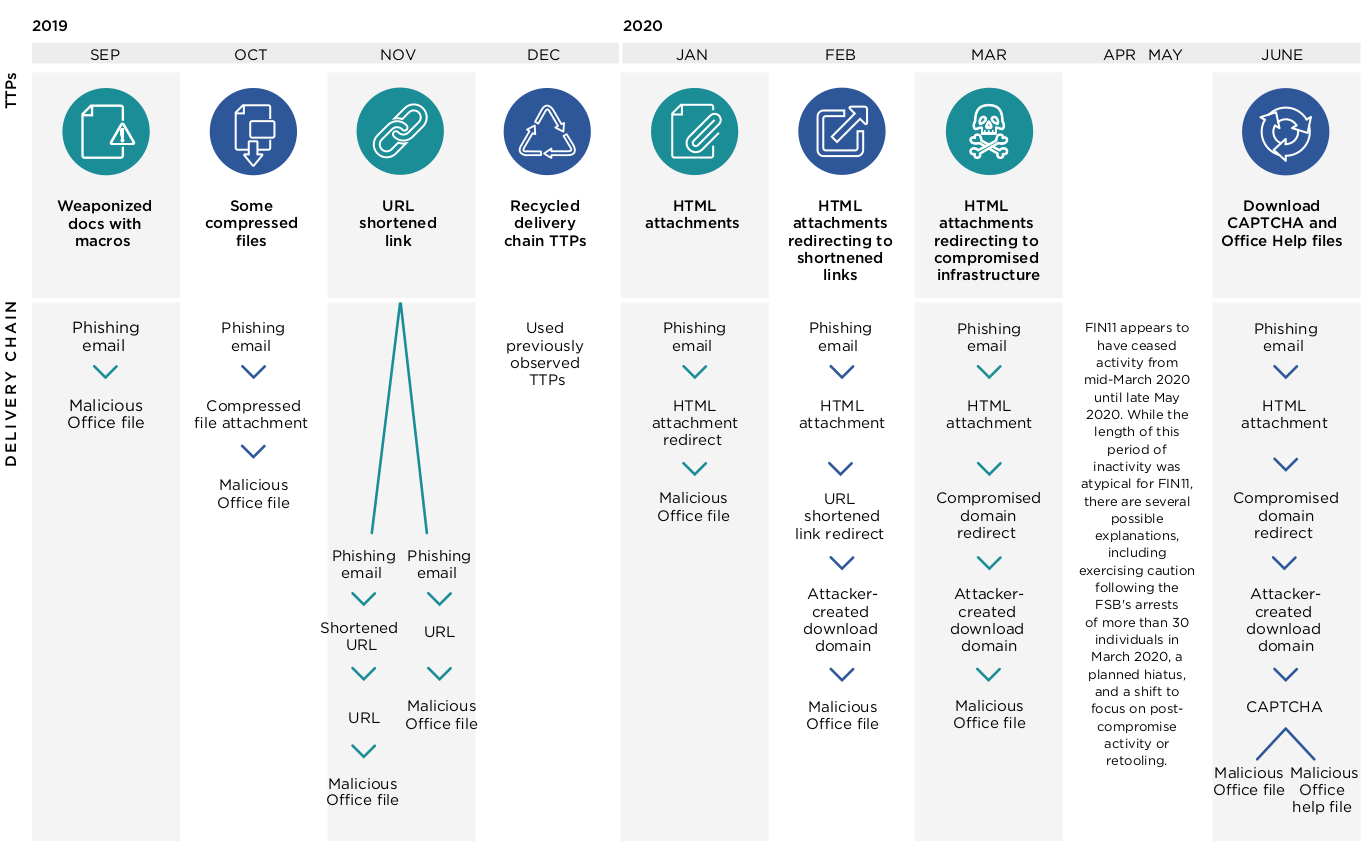Image resolution: width=1371 pixels, height=854 pixels.
Task: Click the CAPTCHA step in June chain
Action: coord(1284,707)
